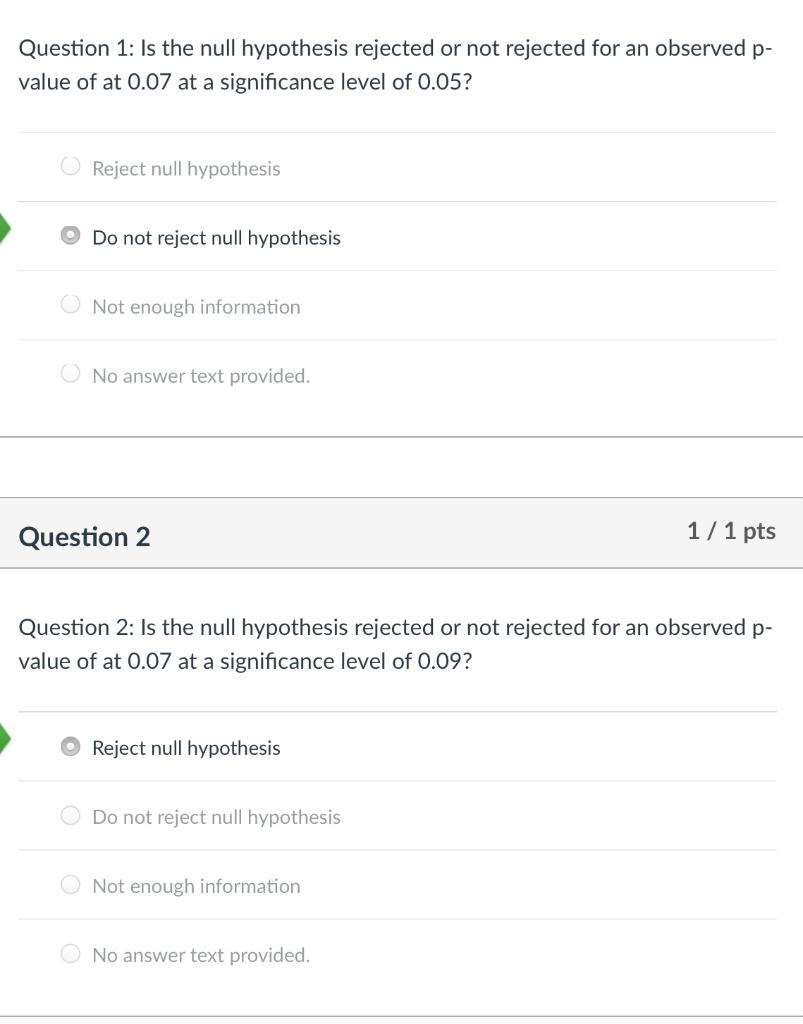Click the "1 / 1 pts" score label
803x1024 pixels.
(x=731, y=532)
